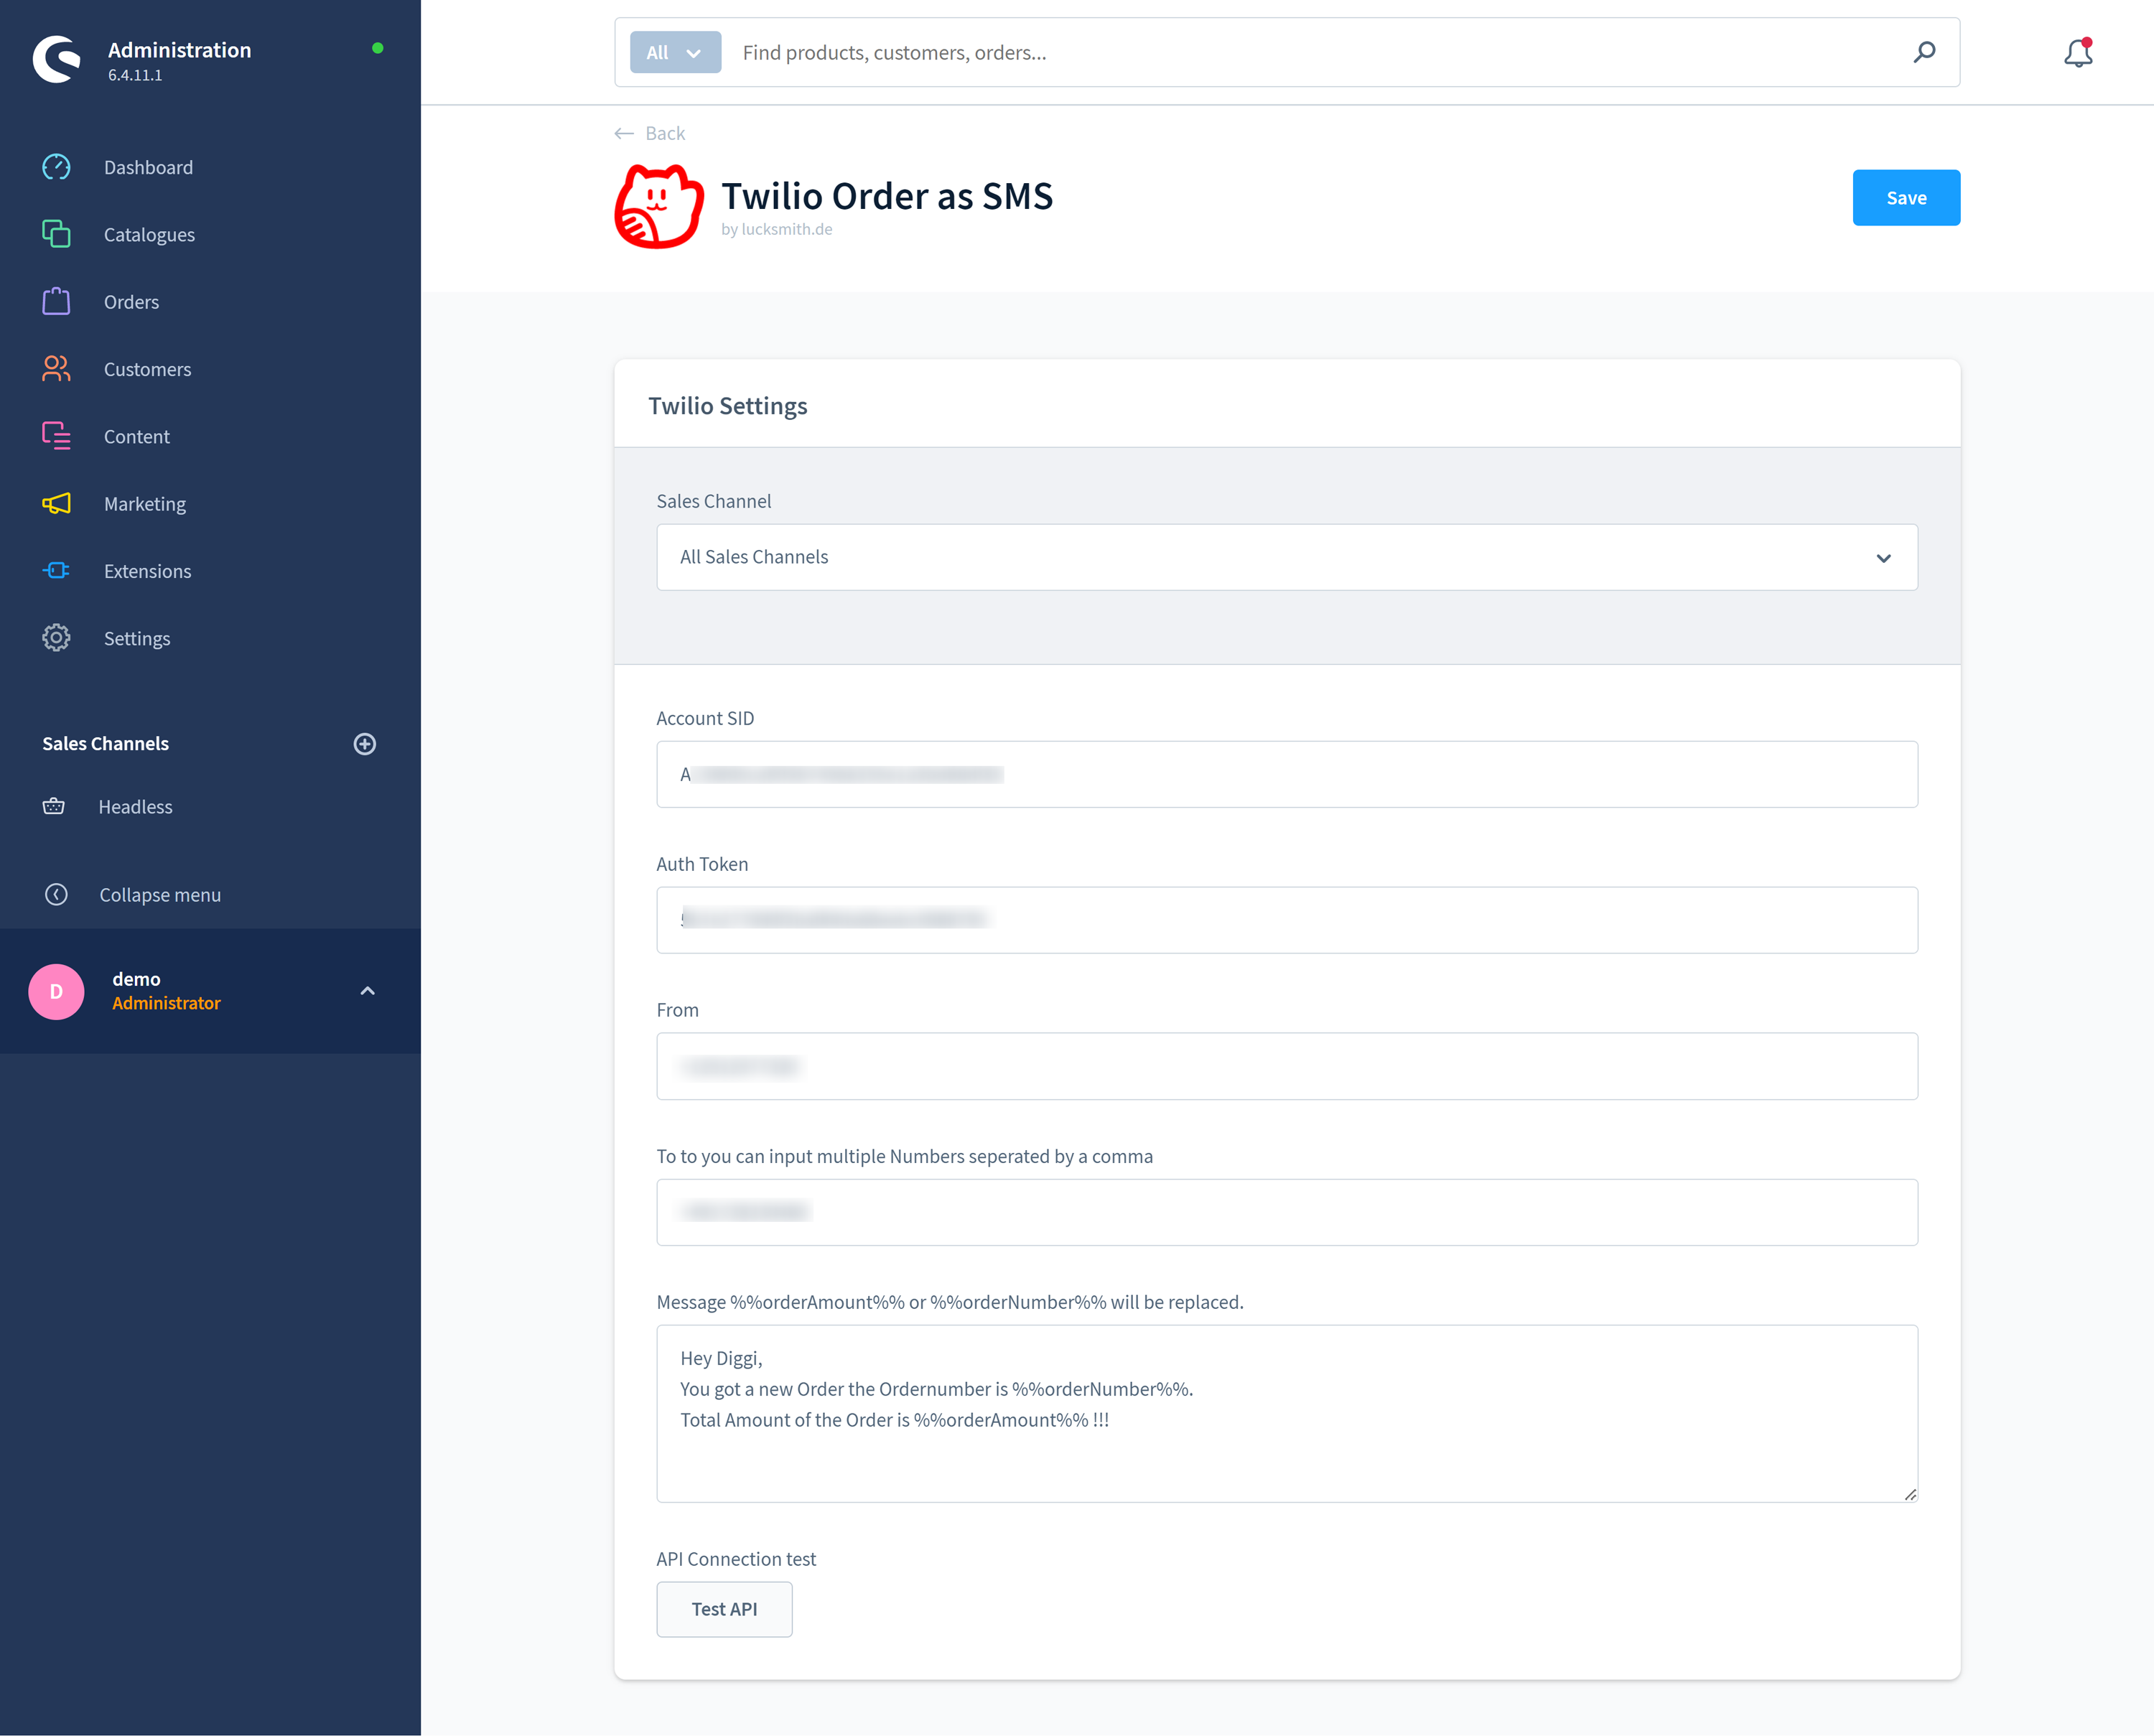Click the Settings gear icon

(56, 638)
